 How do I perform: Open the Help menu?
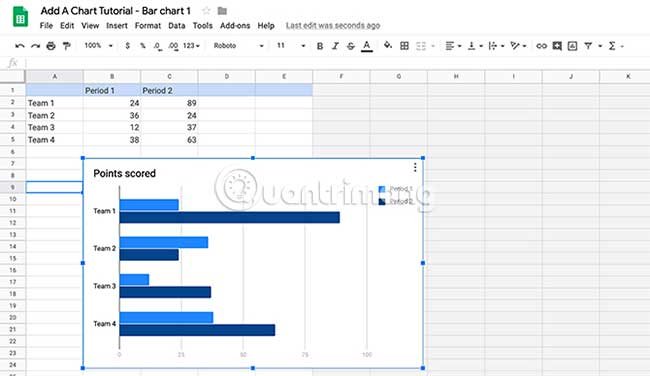266,26
